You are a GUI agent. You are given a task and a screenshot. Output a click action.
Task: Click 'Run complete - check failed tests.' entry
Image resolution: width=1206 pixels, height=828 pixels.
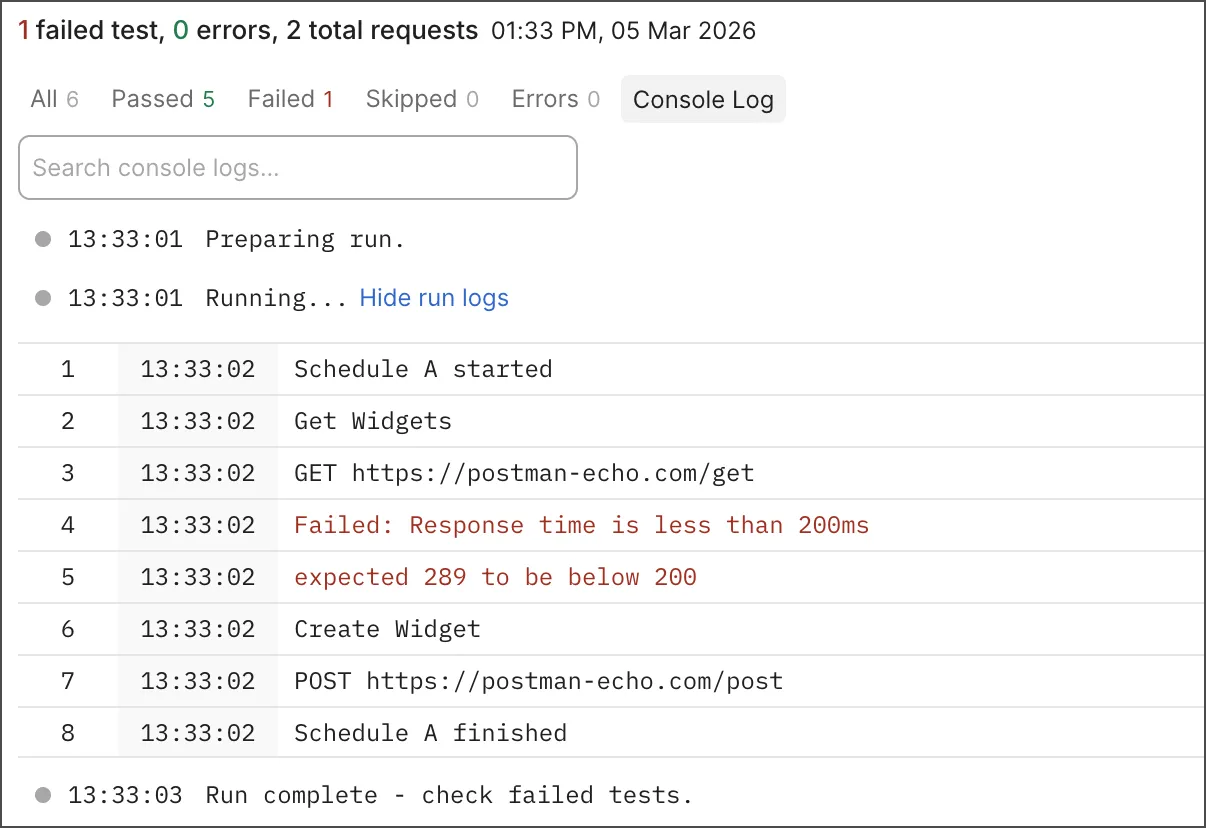(x=449, y=796)
